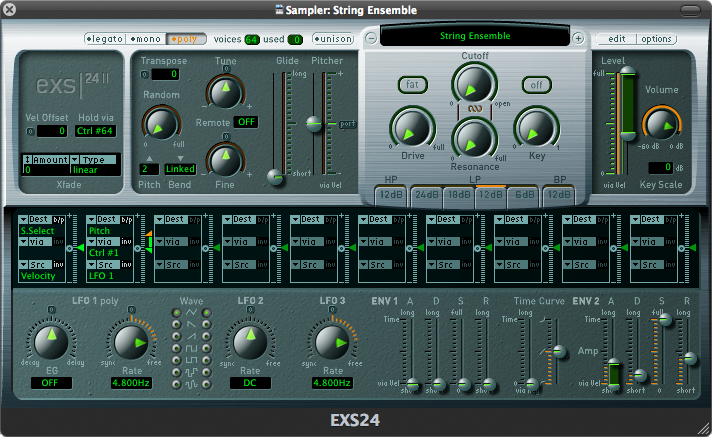This screenshot has height=437, width=712.
Task: Click EXS 24 II logo
Action: 72,85
